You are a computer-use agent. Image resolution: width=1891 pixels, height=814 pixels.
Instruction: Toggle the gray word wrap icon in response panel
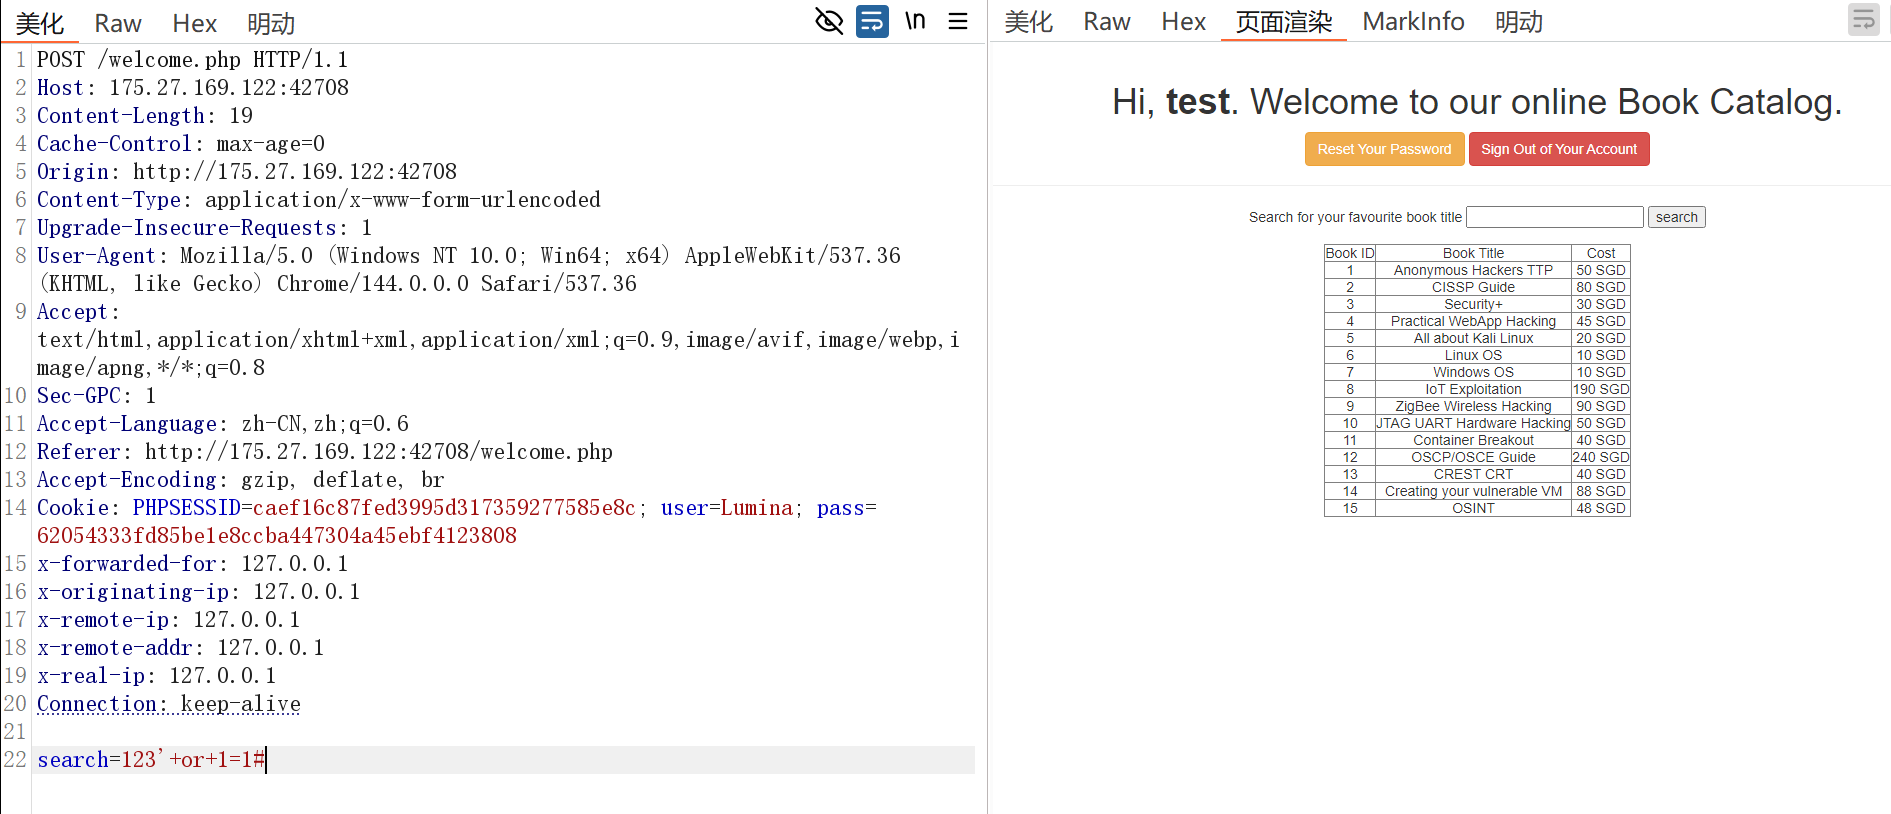(x=1863, y=20)
